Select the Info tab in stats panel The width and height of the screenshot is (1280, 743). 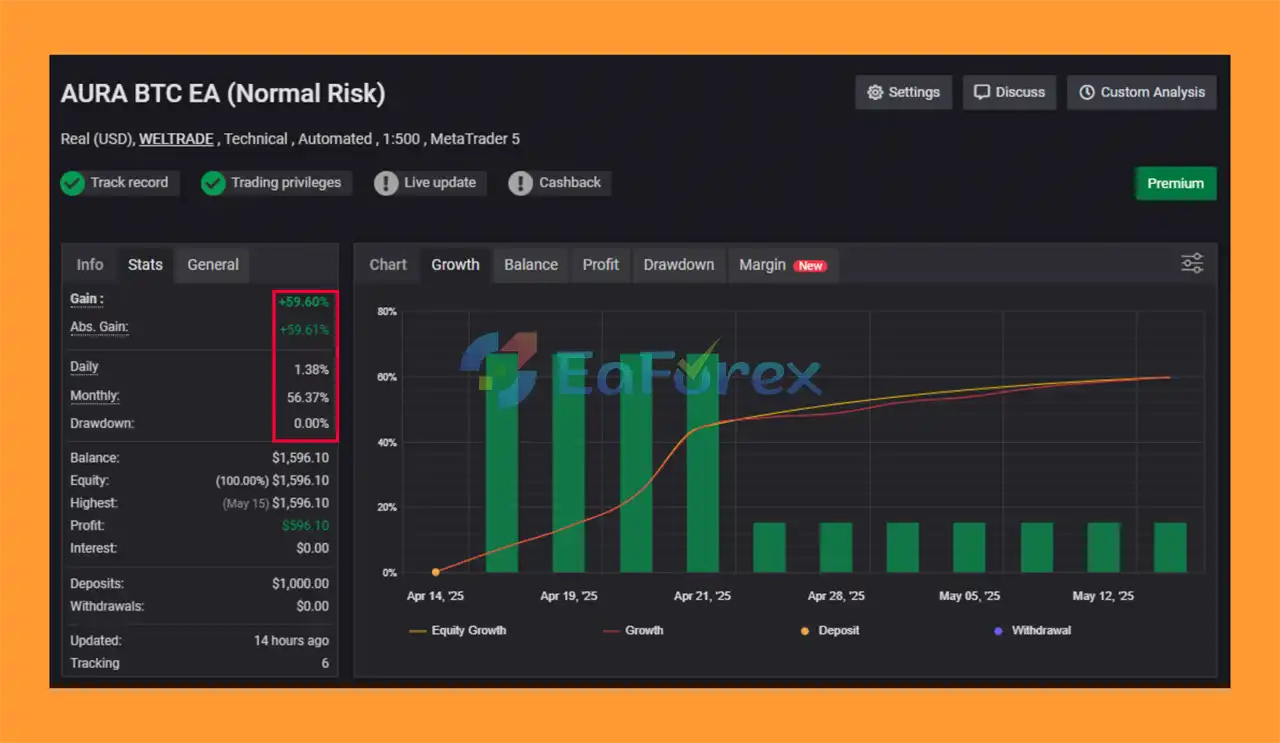point(90,265)
